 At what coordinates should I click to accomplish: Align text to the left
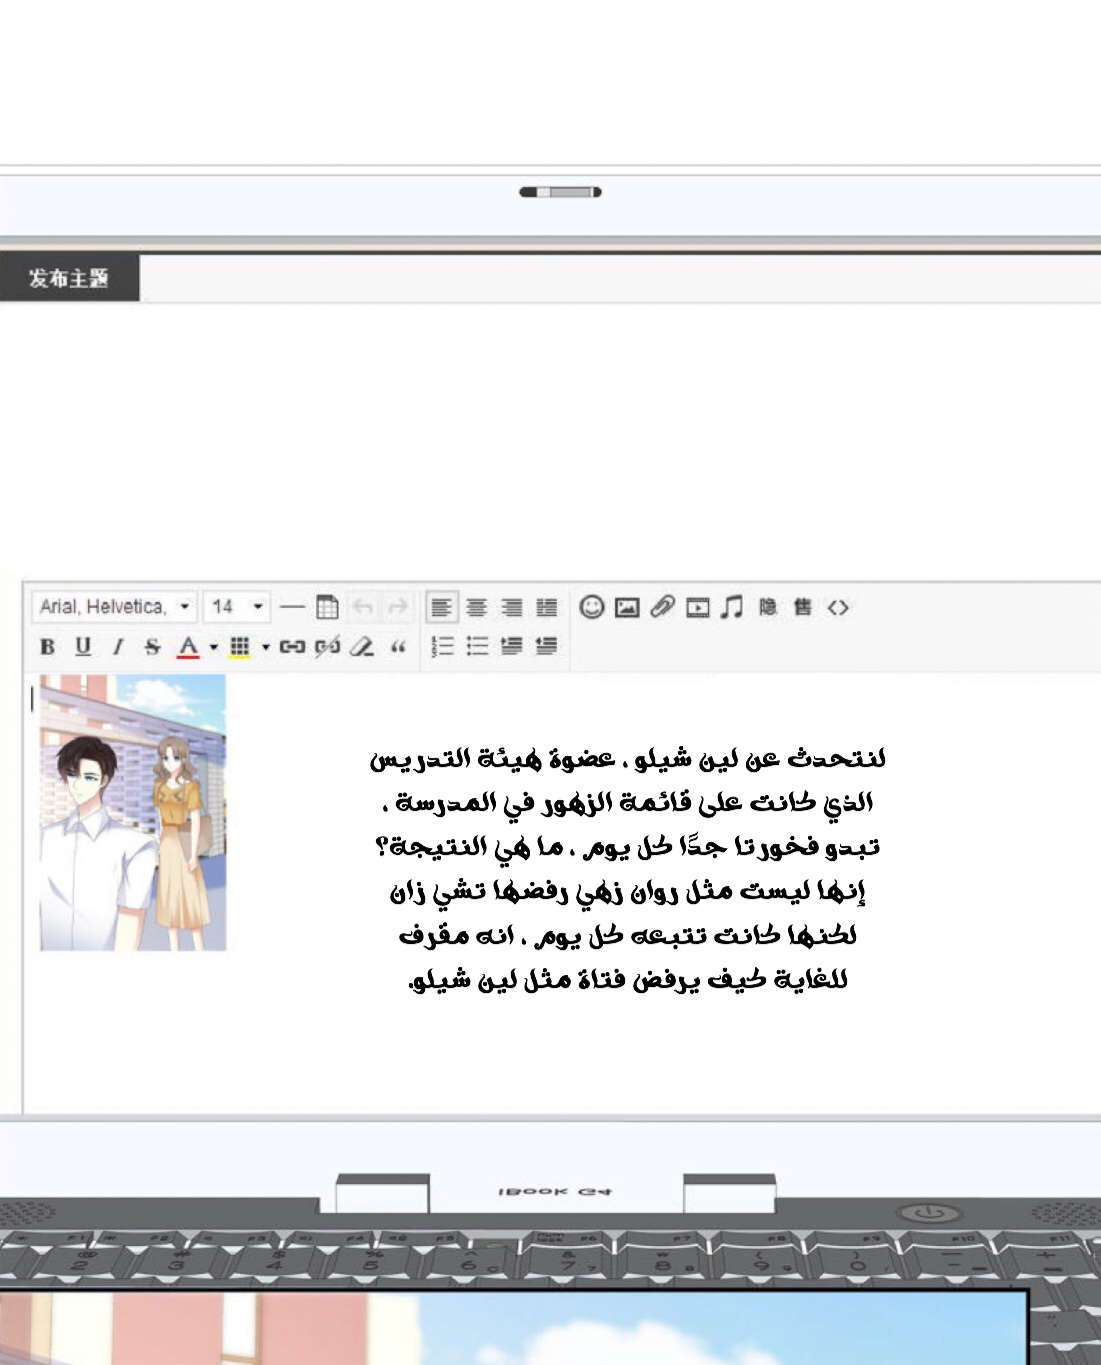[x=441, y=607]
